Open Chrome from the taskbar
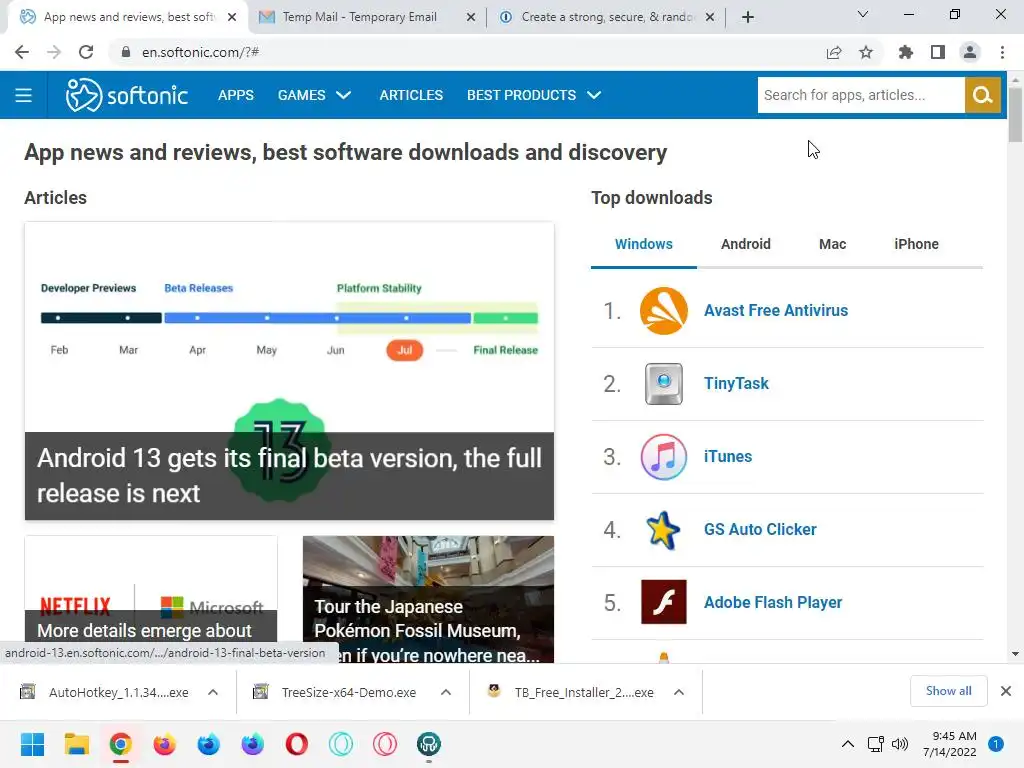 point(121,744)
